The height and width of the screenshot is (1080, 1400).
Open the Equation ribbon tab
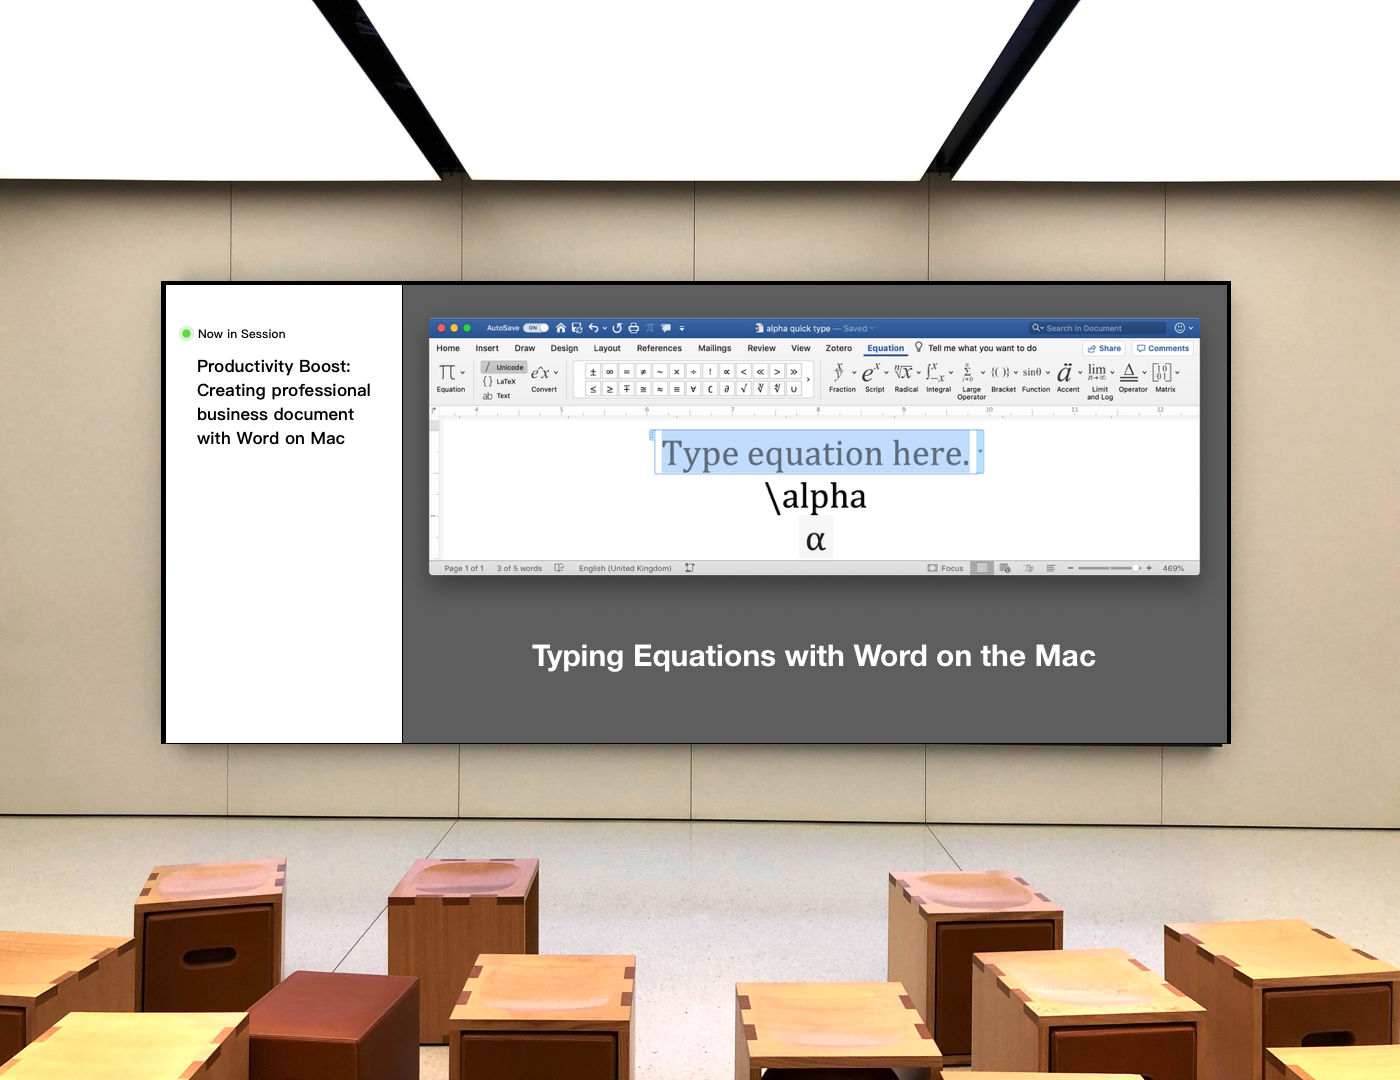(x=886, y=348)
